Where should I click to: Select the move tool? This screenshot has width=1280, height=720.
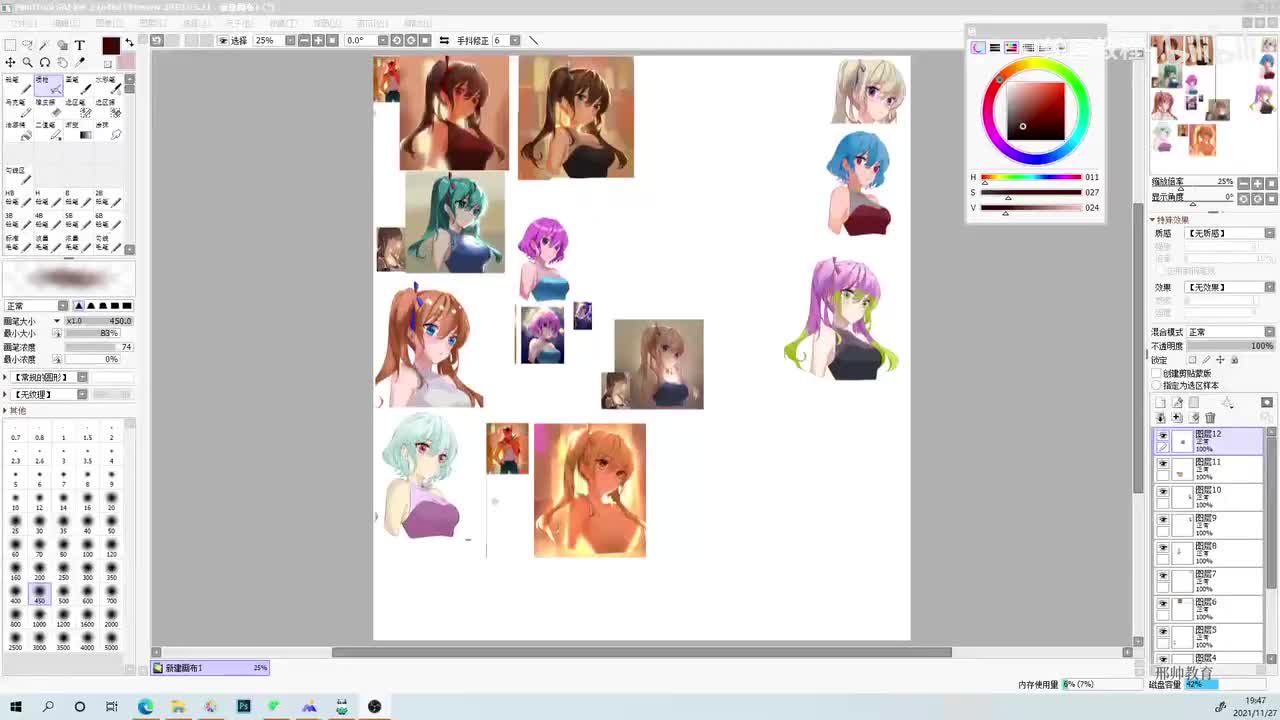pyautogui.click(x=10, y=62)
